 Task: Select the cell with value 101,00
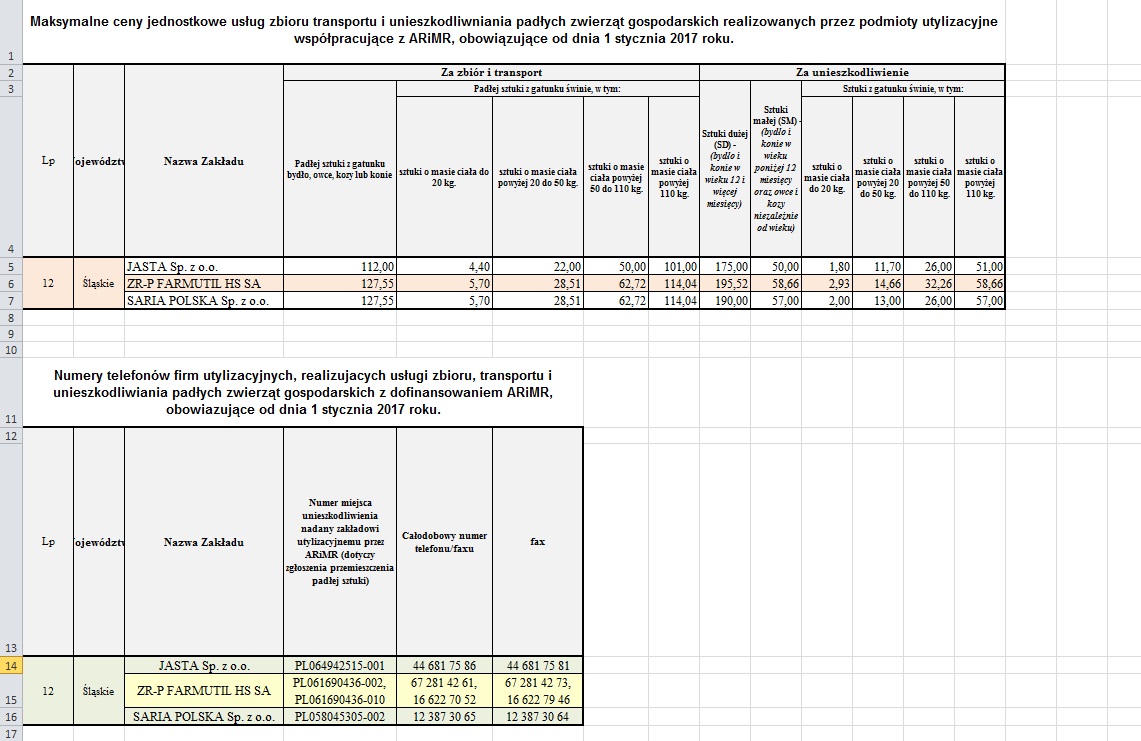tap(674, 266)
